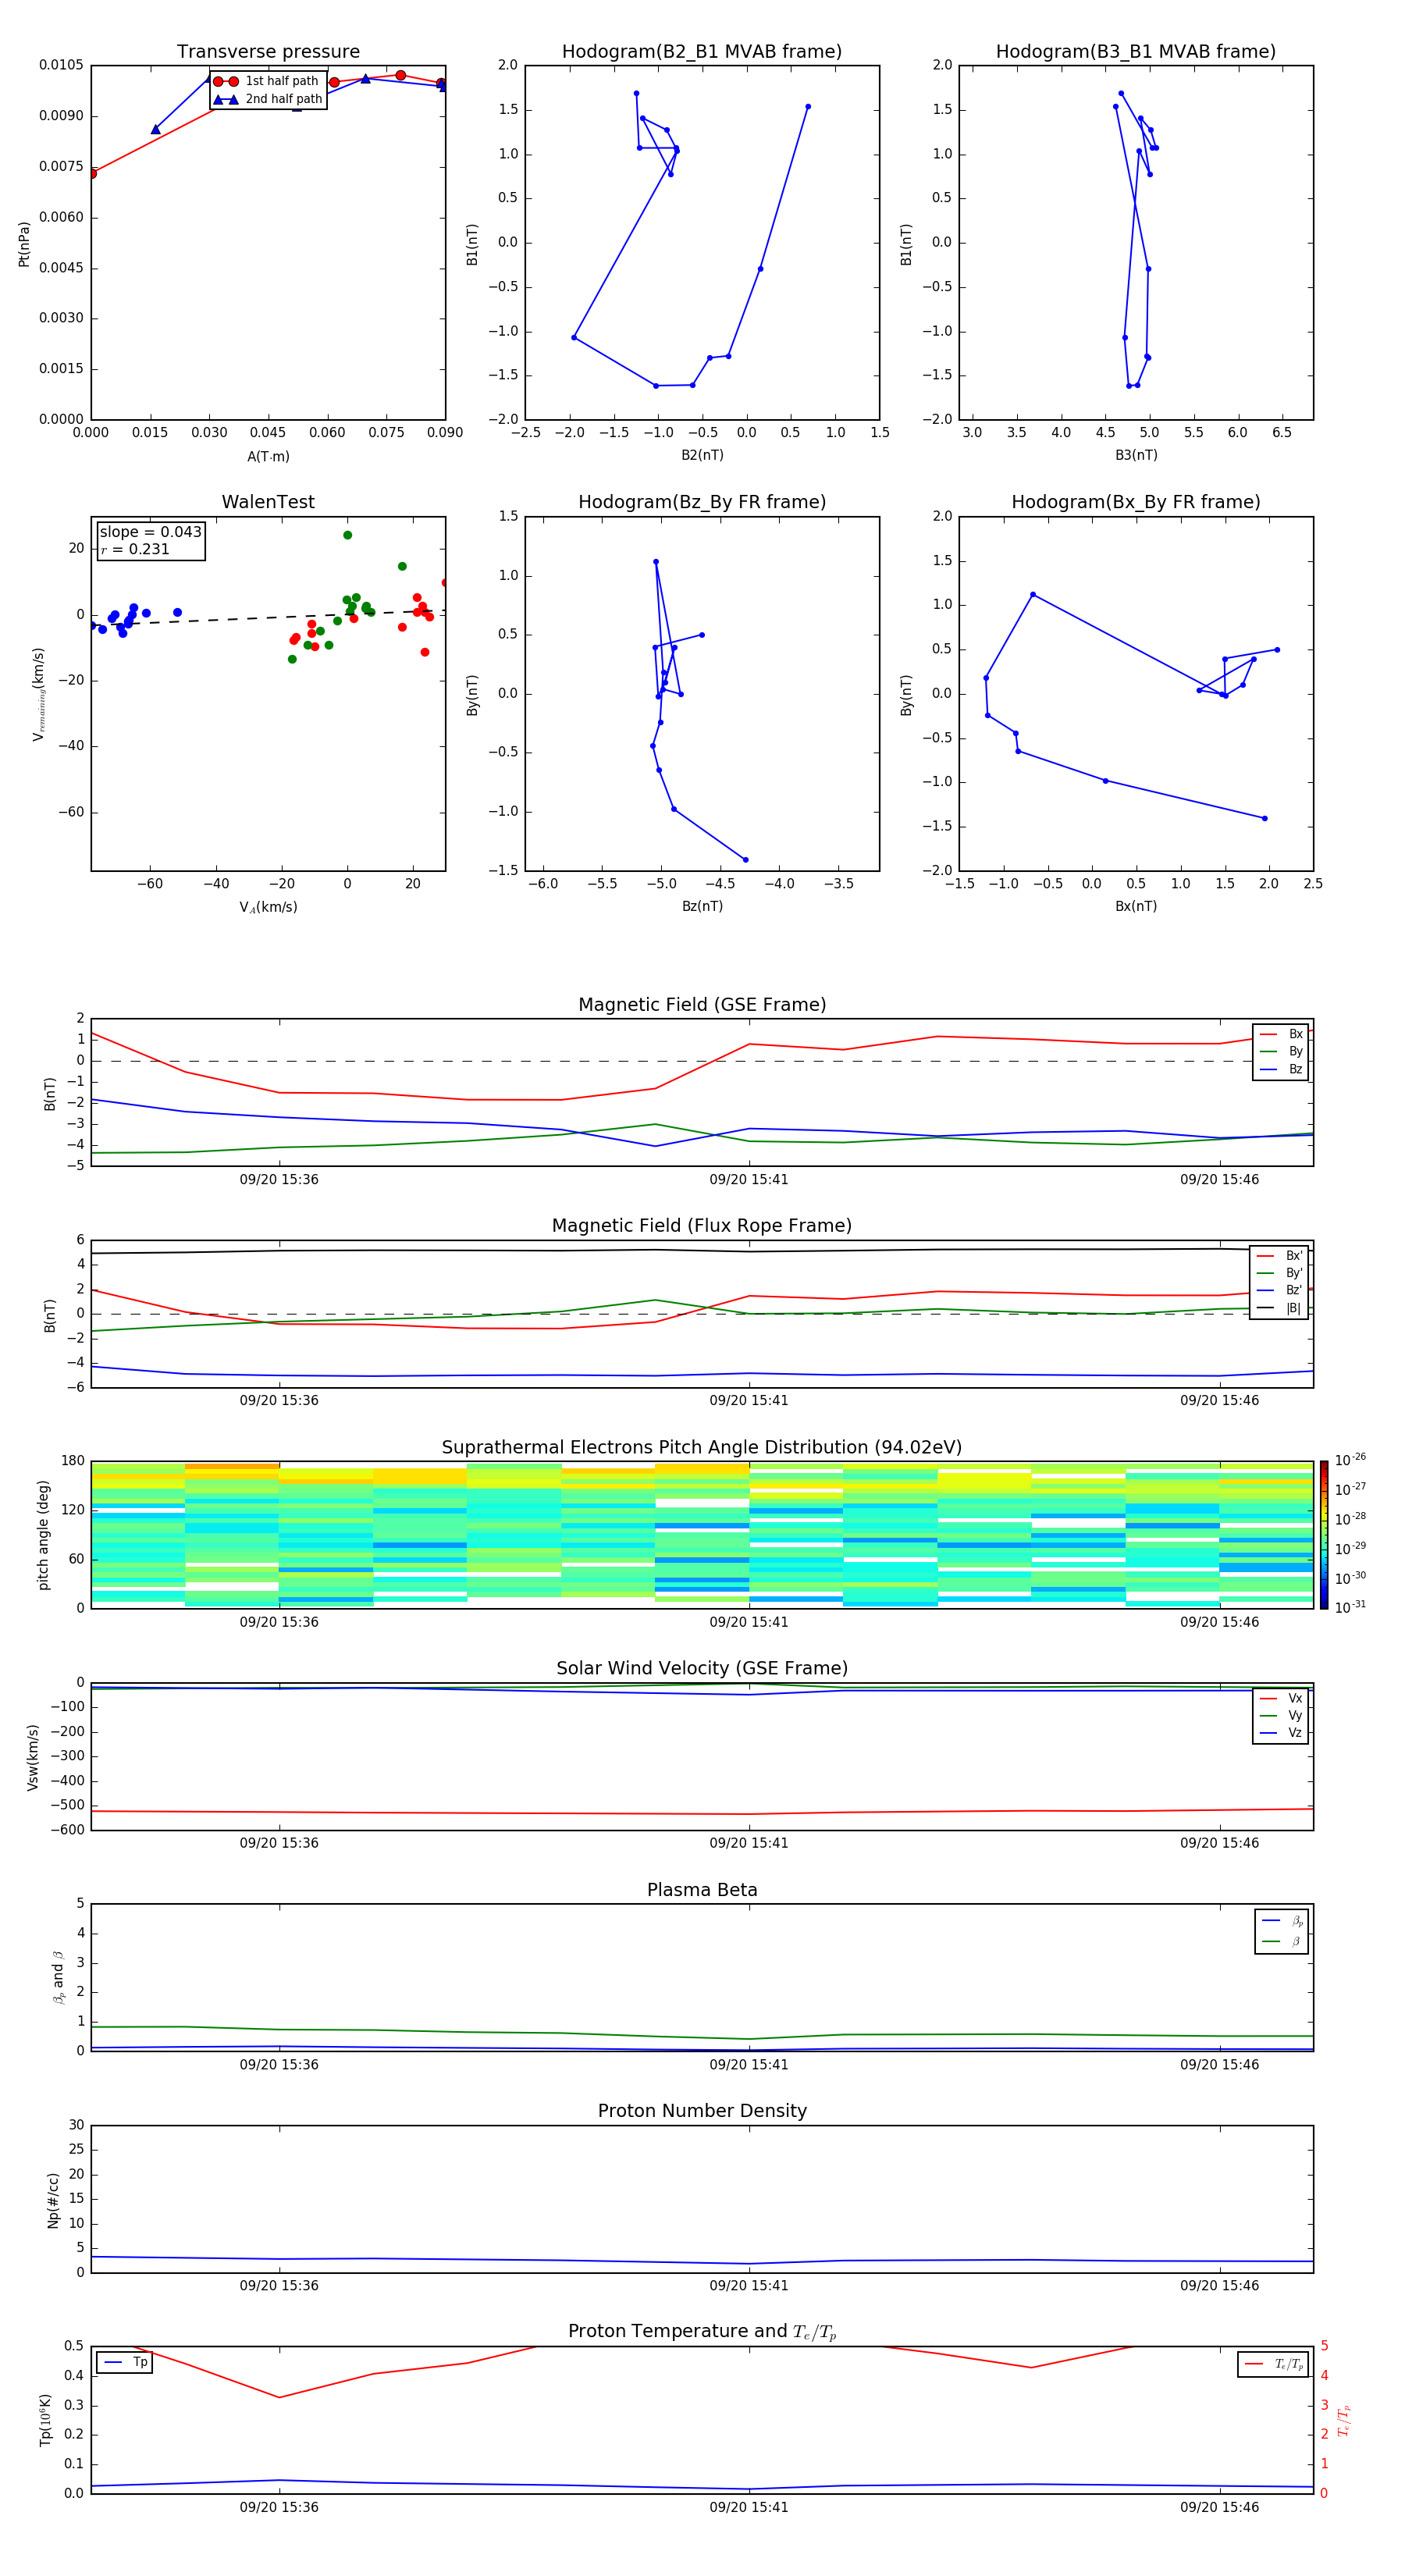This screenshot has height=2576, width=1405.
Task: Select the |B| legend entry in Flux Rope plot
Action: click(x=1279, y=1308)
